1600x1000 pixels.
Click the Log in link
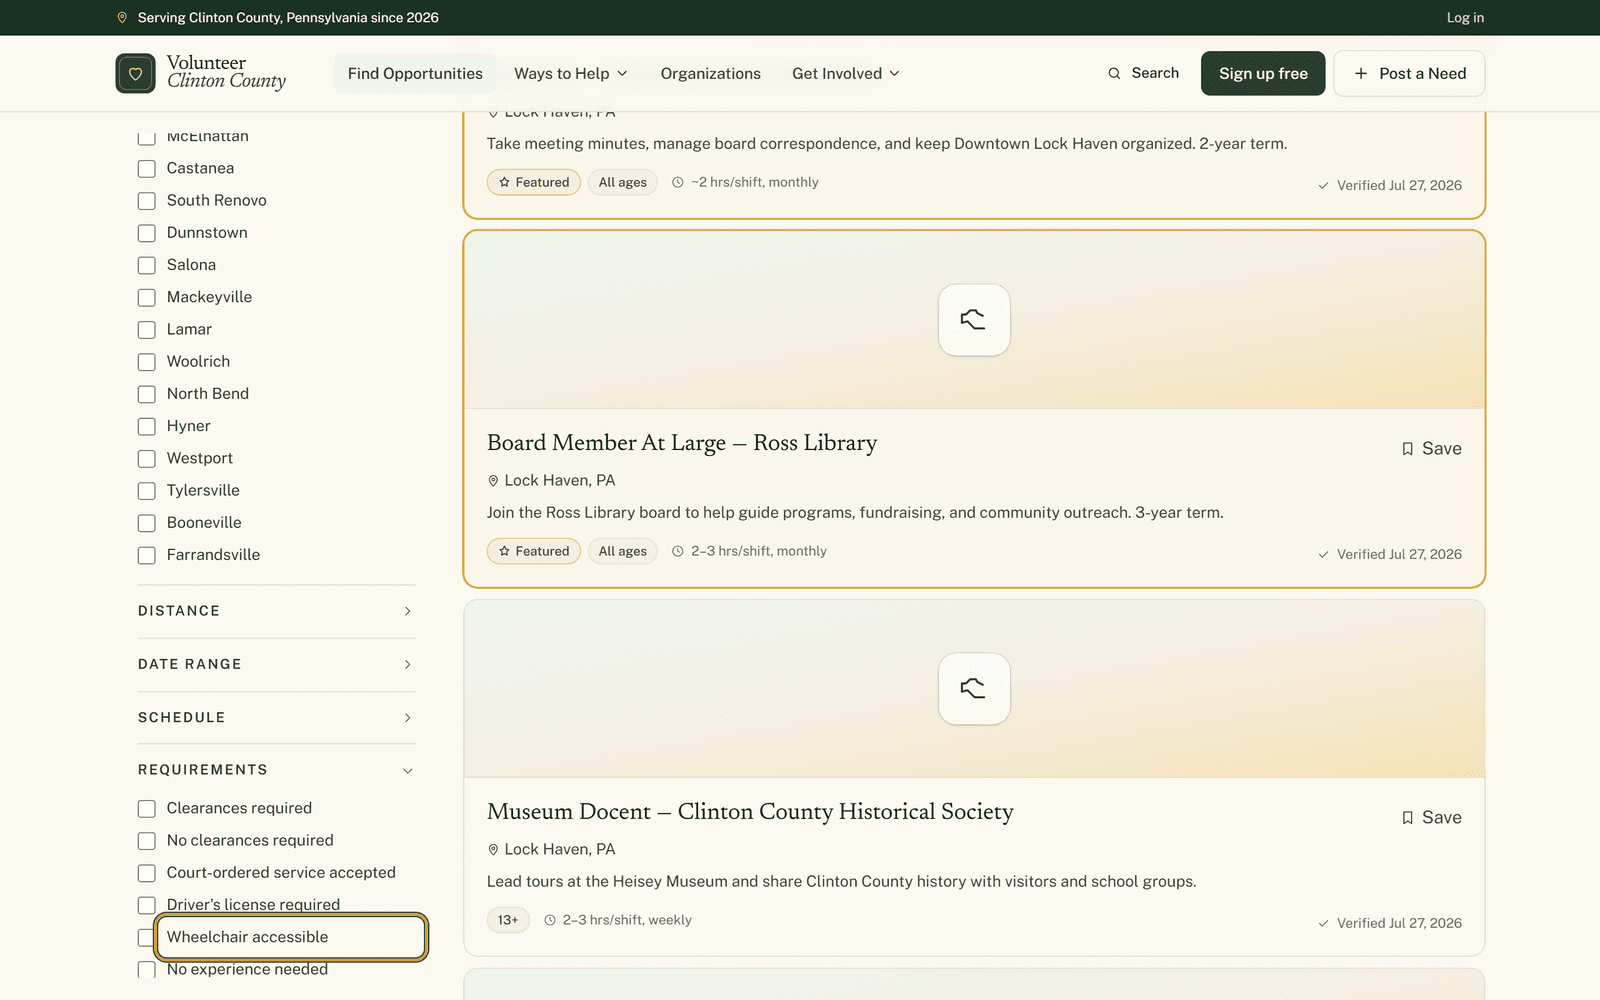pos(1465,18)
